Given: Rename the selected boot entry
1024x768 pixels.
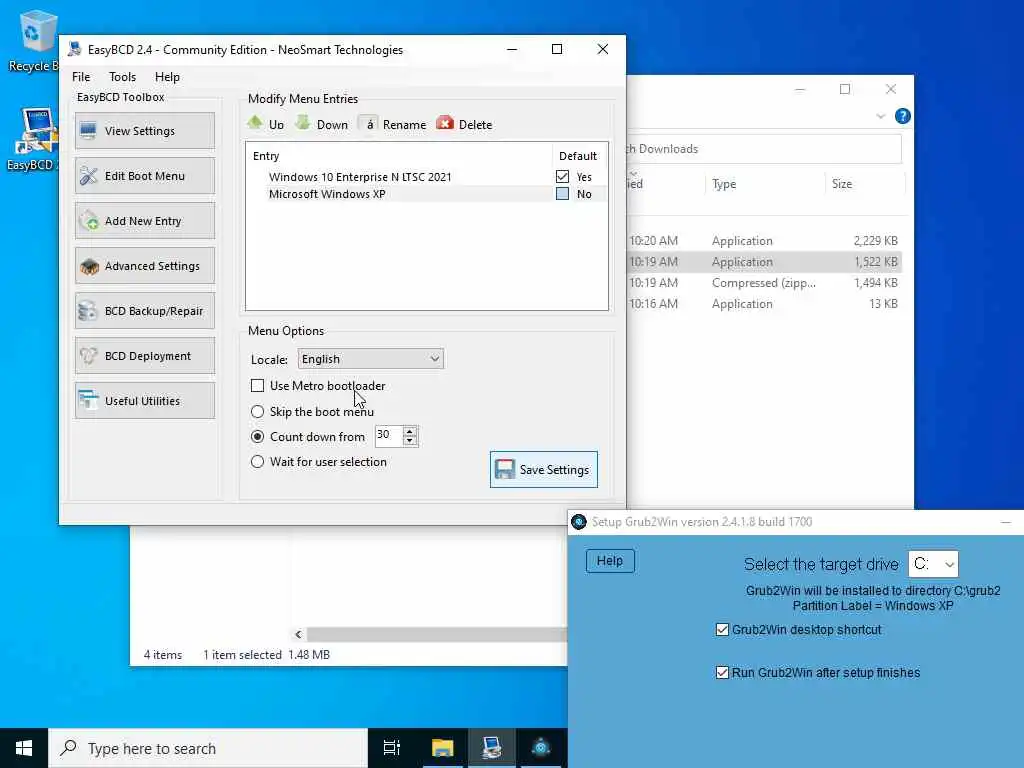Looking at the screenshot, I should point(392,123).
